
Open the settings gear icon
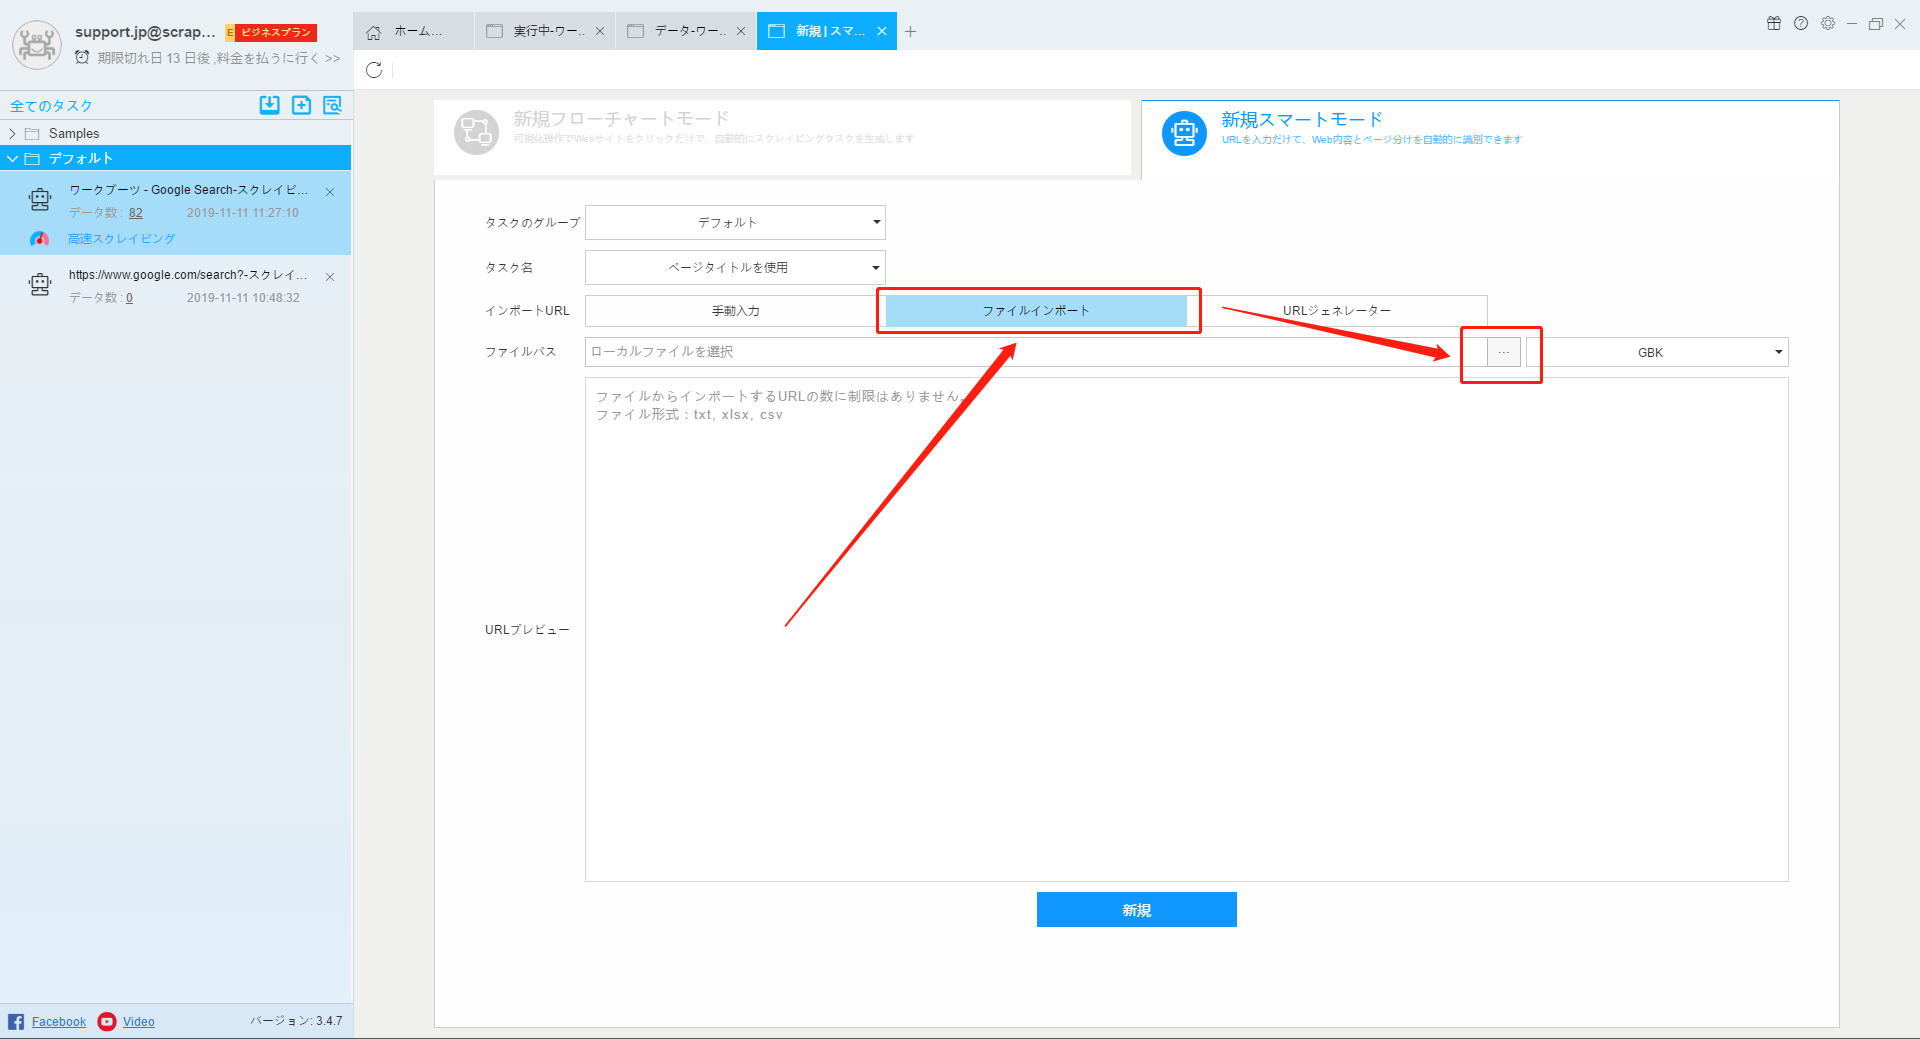point(1828,24)
